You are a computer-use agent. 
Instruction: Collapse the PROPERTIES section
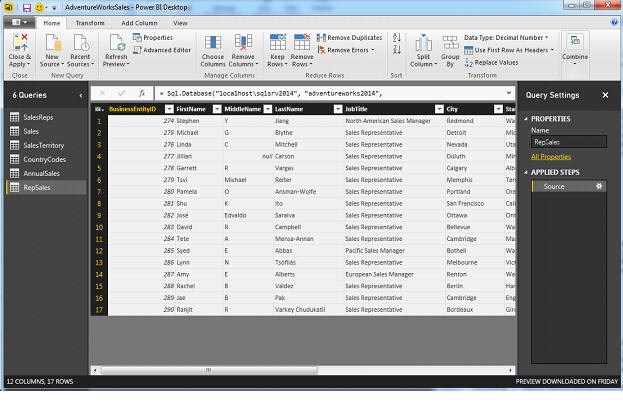[526, 119]
